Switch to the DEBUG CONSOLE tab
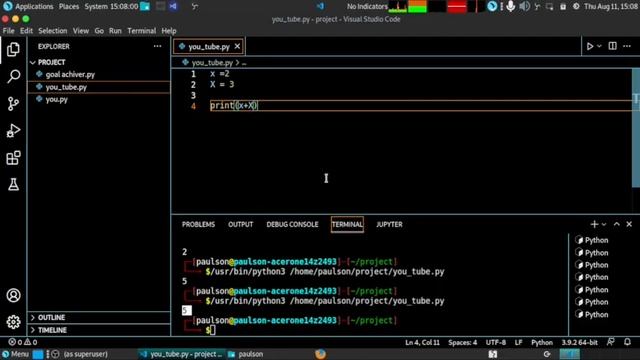The width and height of the screenshot is (640, 360). (292, 224)
